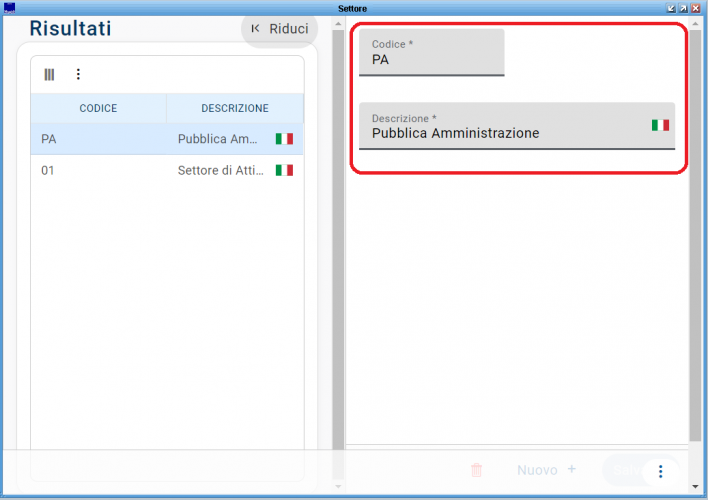Click the Riduci collapse button
Screen dimensions: 708x500
coord(279,29)
